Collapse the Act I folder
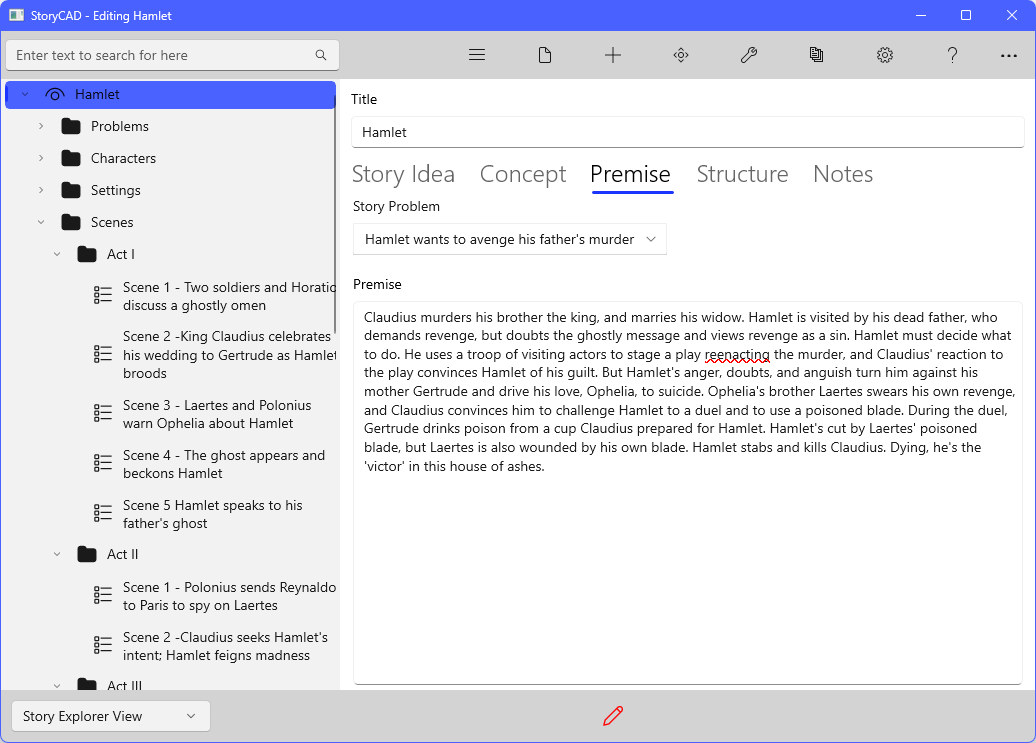 (57, 254)
